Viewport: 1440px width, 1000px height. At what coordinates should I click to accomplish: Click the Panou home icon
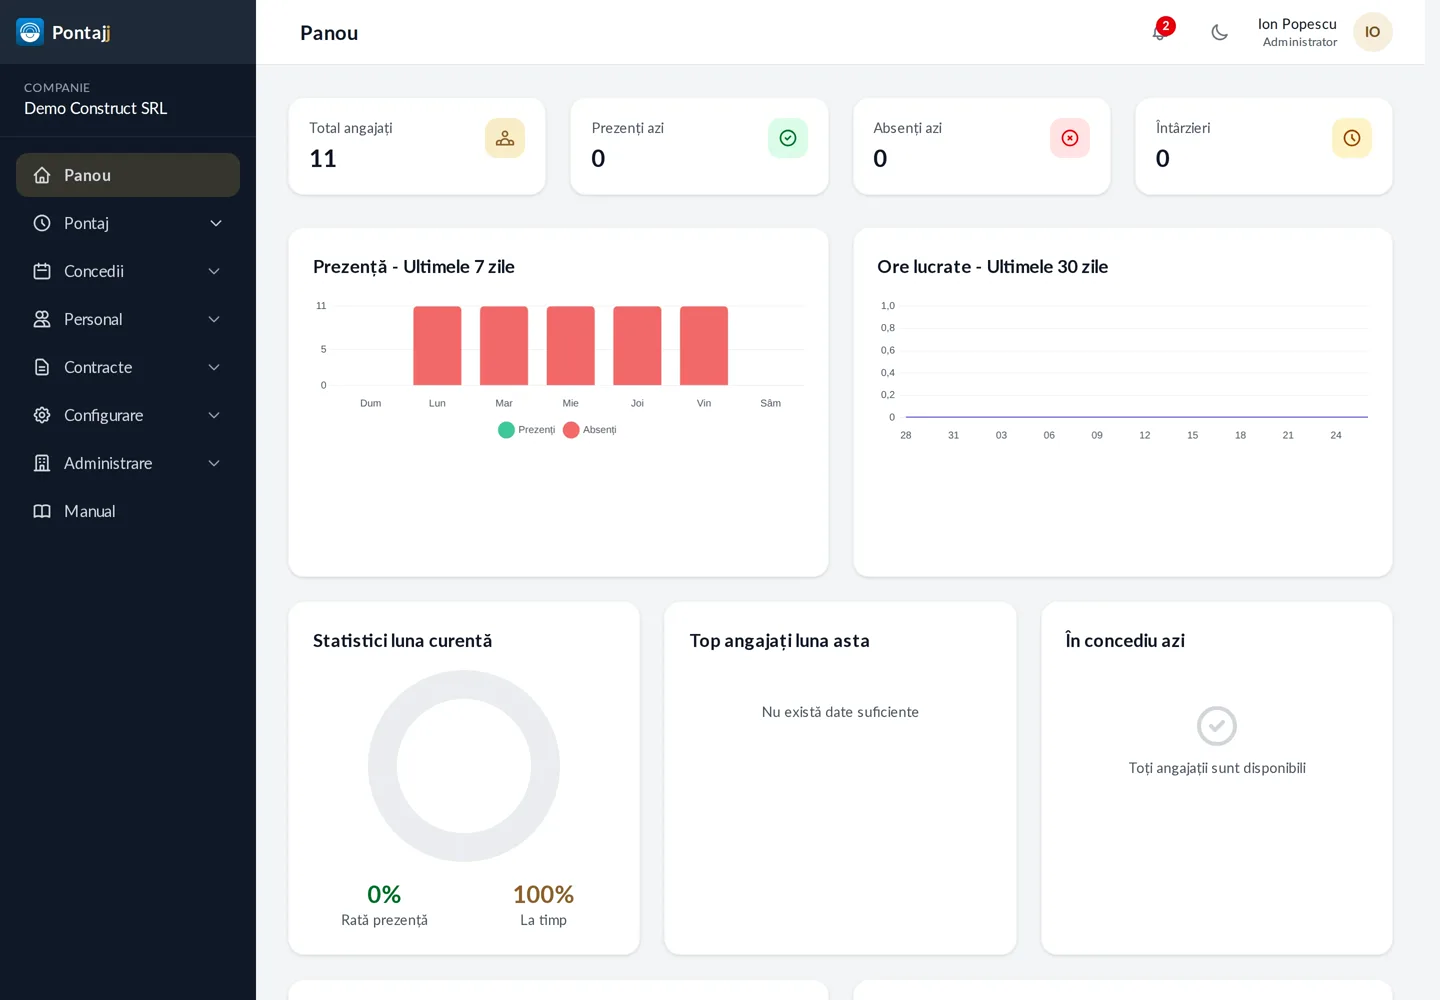coord(42,175)
